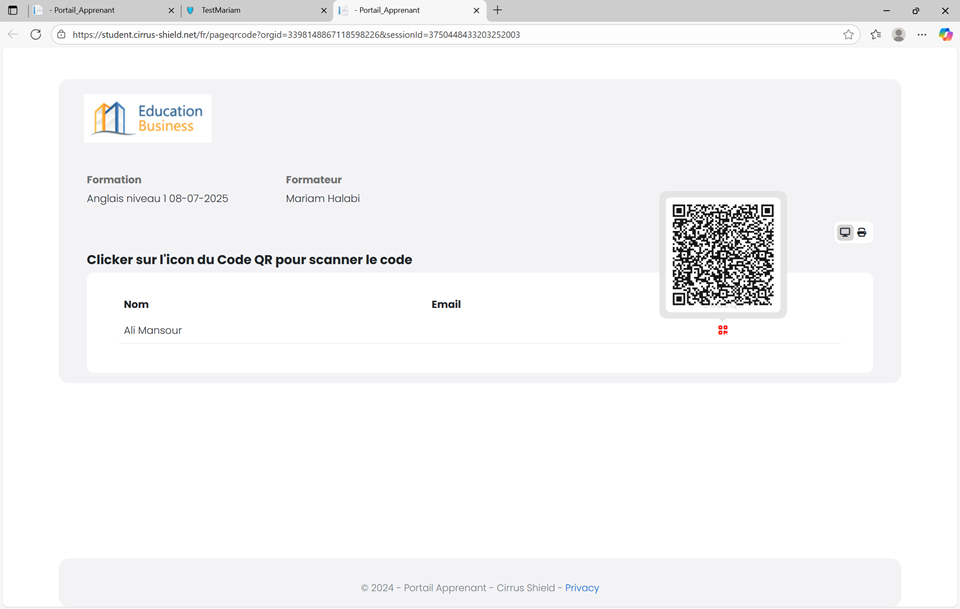Viewport: 960px width, 609px height.
Task: Refresh the current page
Action: [x=36, y=35]
